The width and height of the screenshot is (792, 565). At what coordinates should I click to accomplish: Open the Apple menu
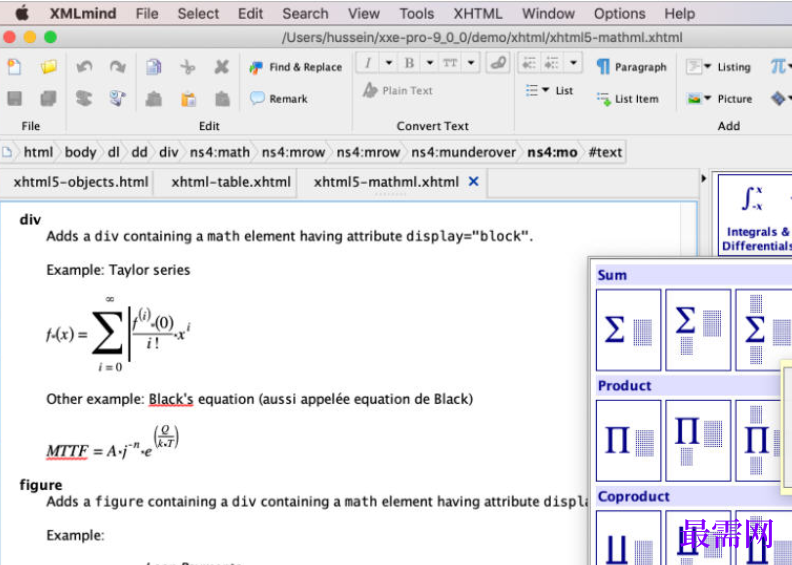[x=22, y=13]
